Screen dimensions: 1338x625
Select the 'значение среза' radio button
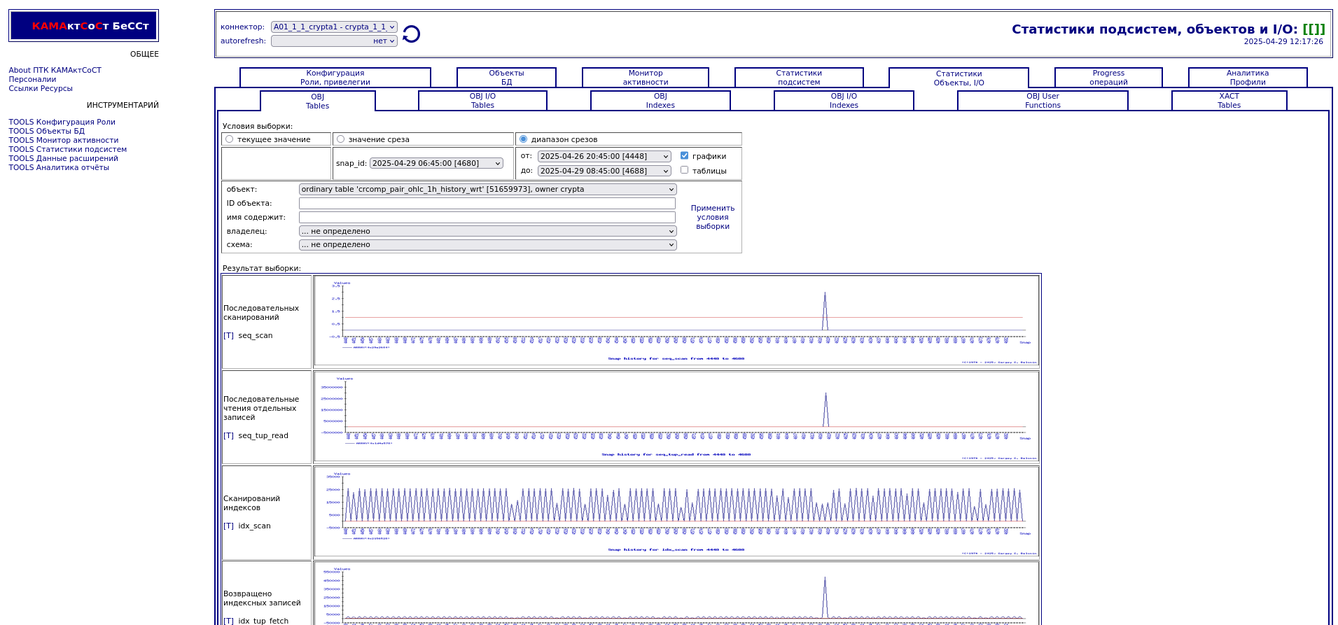(x=341, y=139)
